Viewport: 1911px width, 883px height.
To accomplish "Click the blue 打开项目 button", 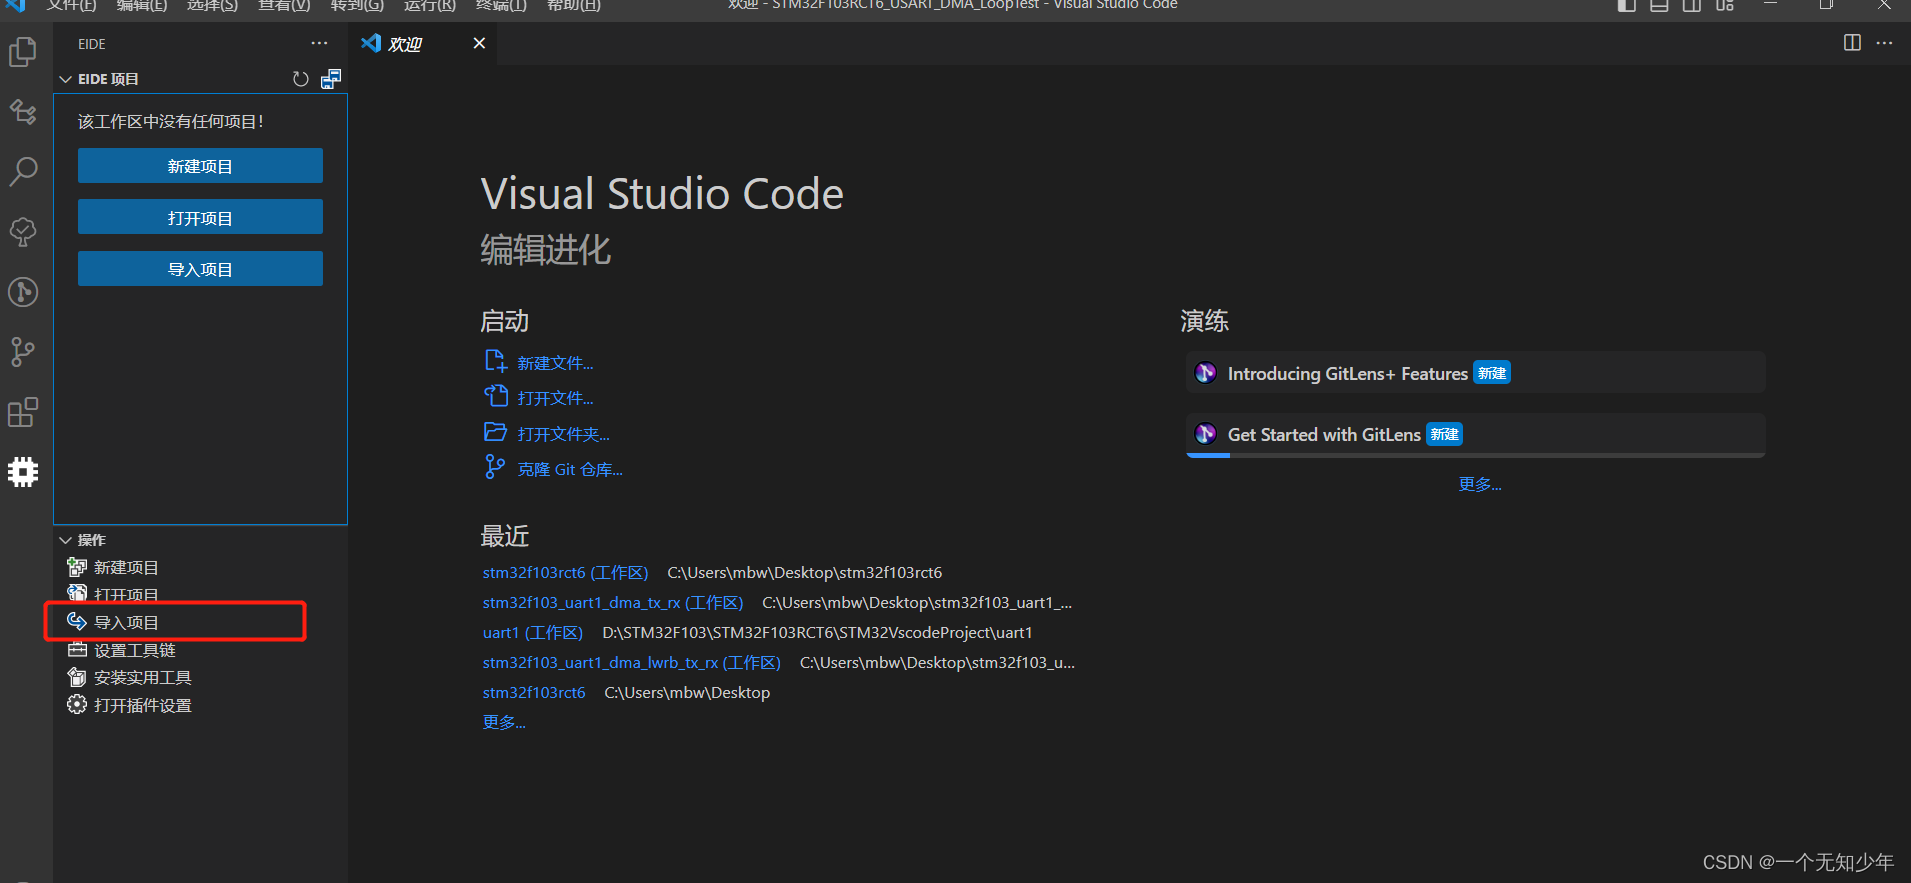I will [200, 217].
